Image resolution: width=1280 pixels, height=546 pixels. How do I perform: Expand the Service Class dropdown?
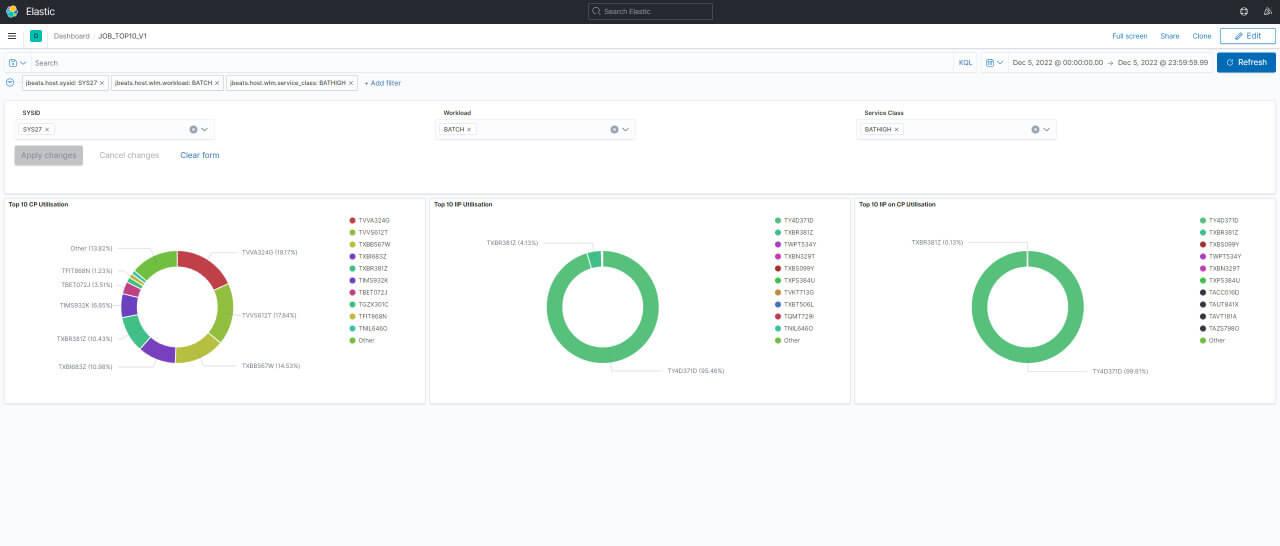coord(1046,130)
